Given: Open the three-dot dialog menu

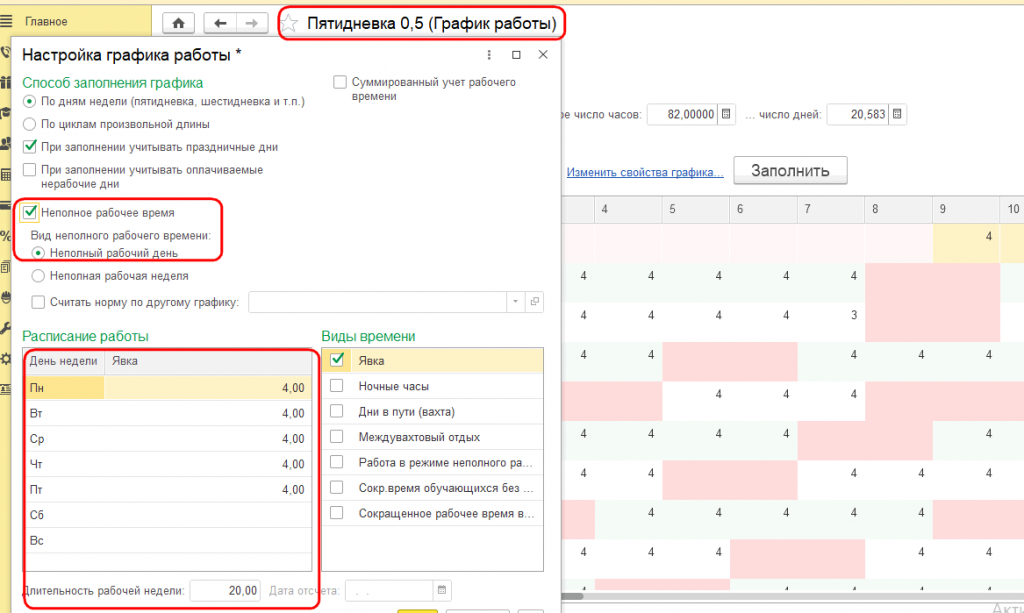Looking at the screenshot, I should tap(489, 55).
